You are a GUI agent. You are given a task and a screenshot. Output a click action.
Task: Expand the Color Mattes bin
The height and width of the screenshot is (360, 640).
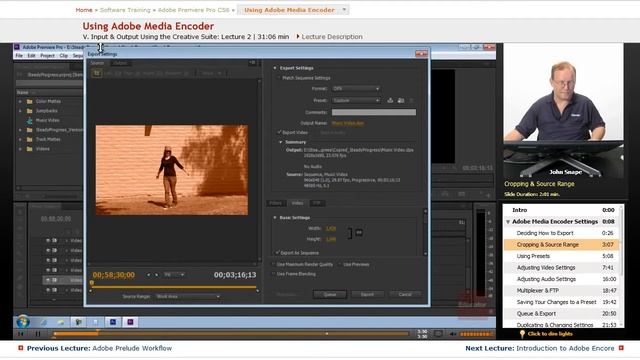pyautogui.click(x=20, y=101)
